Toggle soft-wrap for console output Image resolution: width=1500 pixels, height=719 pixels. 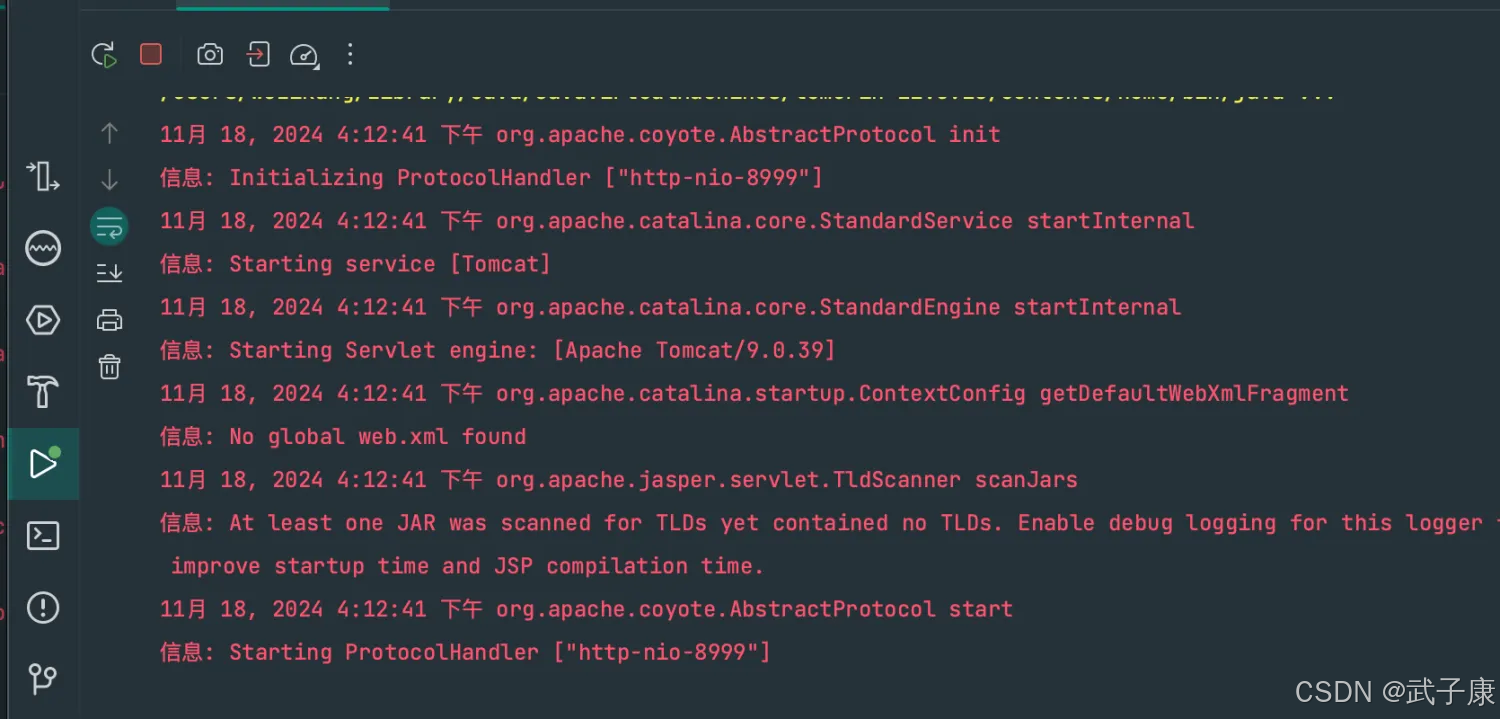click(x=110, y=227)
